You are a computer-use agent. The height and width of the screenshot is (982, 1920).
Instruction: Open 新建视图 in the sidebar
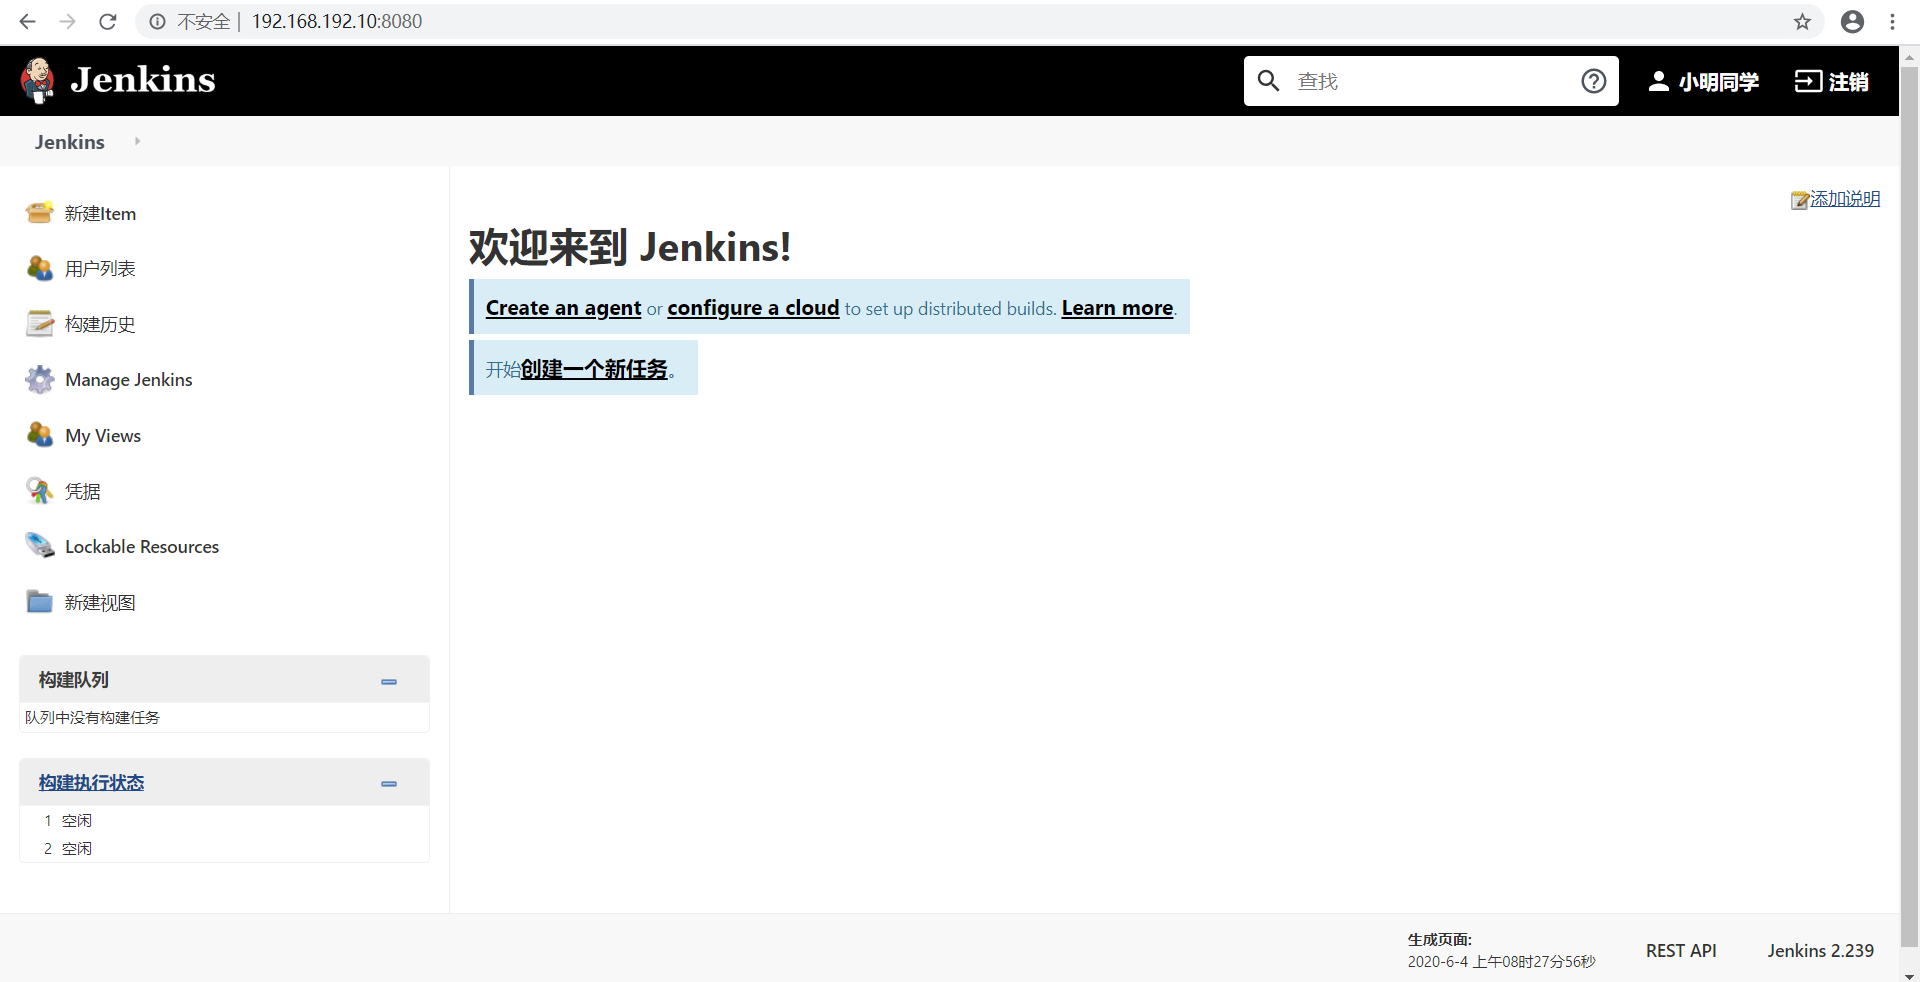100,602
